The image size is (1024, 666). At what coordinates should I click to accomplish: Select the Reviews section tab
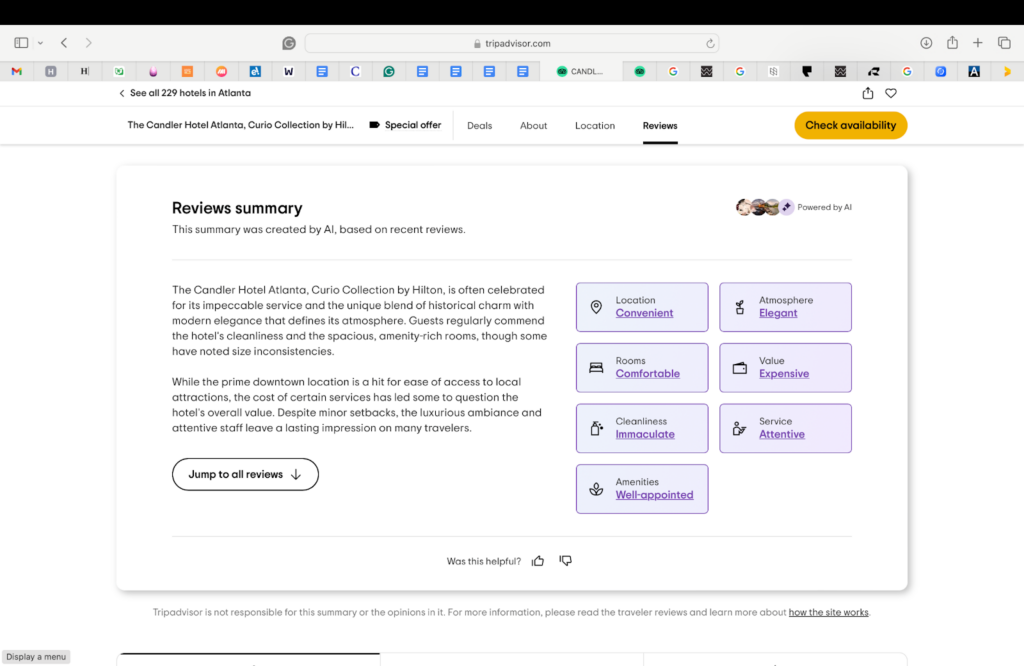pyautogui.click(x=660, y=125)
